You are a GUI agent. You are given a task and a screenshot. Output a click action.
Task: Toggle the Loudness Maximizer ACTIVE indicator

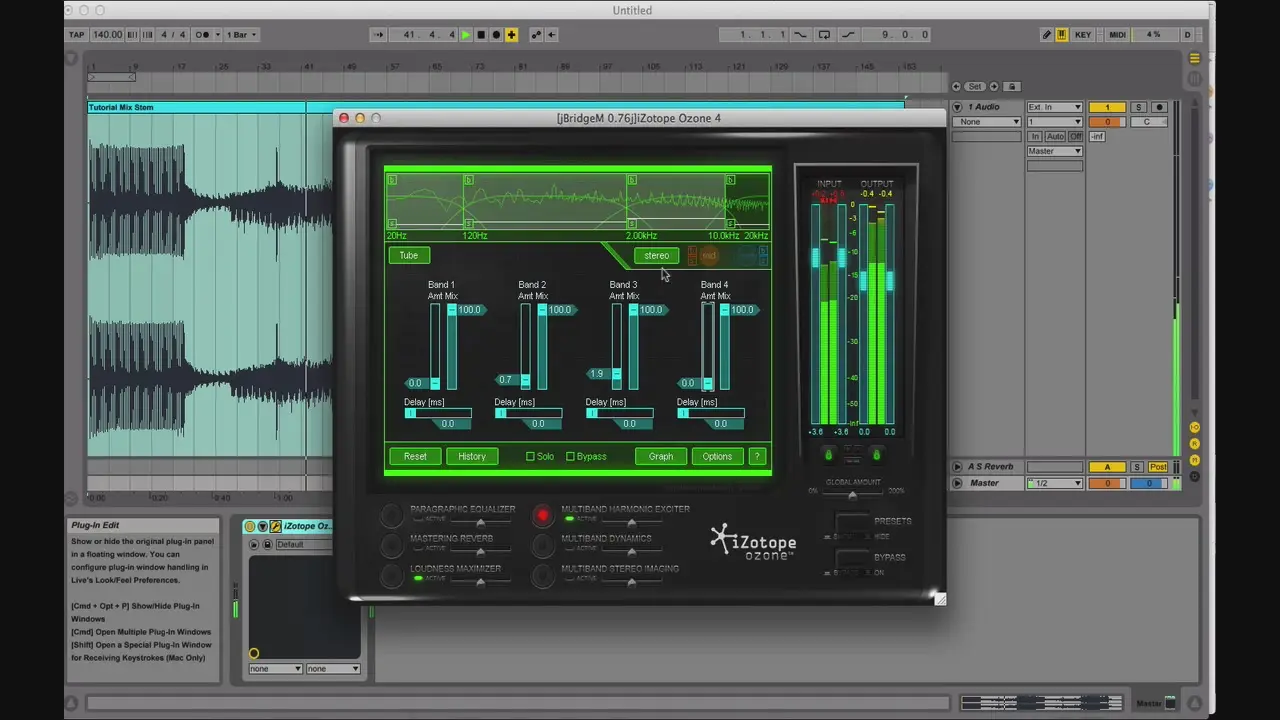point(418,578)
